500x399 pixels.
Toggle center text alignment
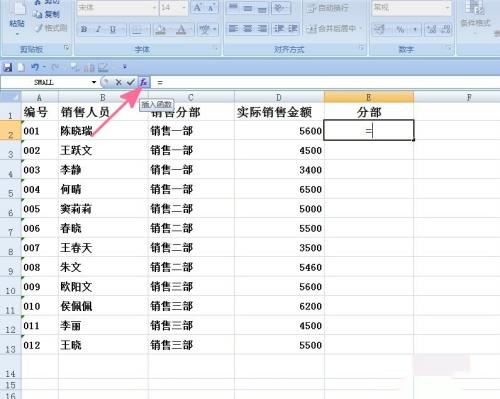(x=248, y=29)
